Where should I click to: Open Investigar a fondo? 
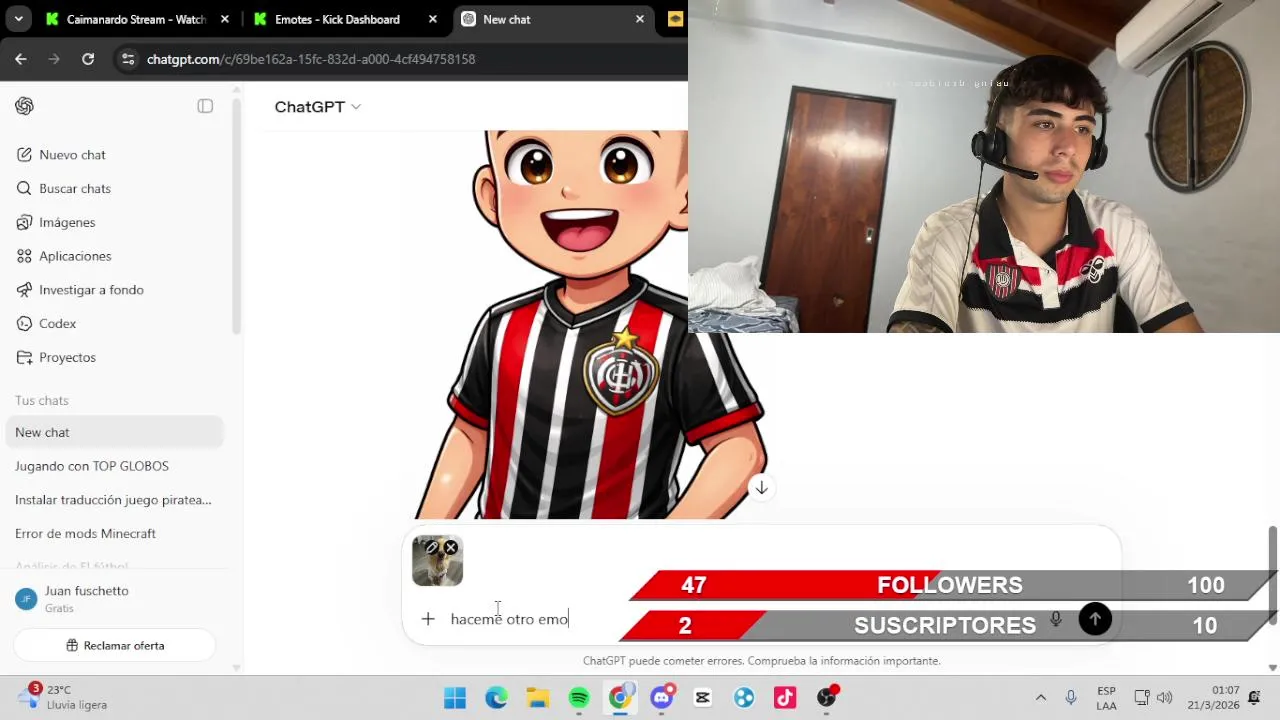point(115,290)
